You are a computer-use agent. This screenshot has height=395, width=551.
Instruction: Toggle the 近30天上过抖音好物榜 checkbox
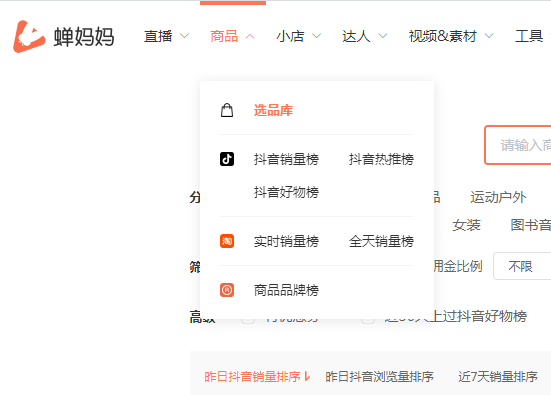tap(368, 317)
